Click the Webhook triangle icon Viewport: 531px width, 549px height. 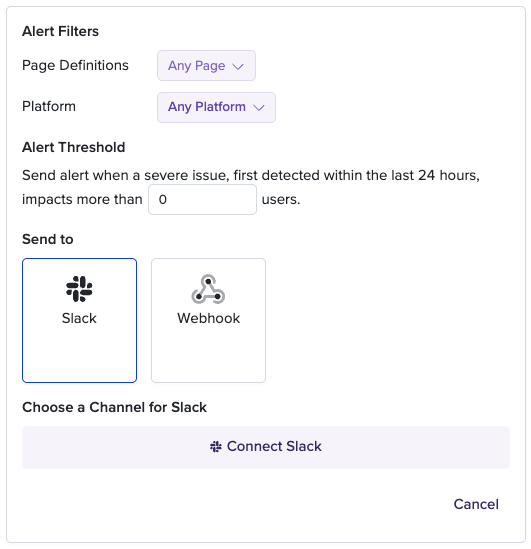208,289
